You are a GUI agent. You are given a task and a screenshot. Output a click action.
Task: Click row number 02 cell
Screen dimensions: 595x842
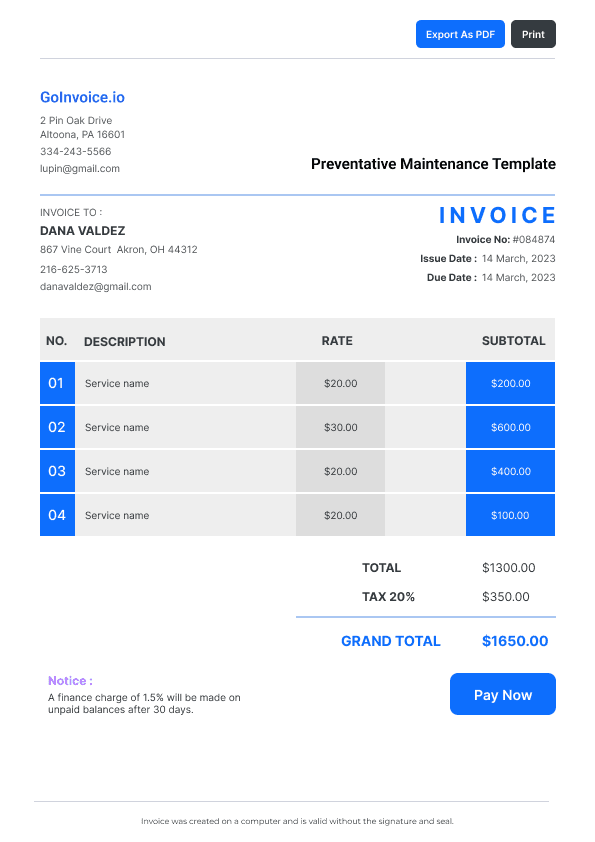tap(57, 427)
